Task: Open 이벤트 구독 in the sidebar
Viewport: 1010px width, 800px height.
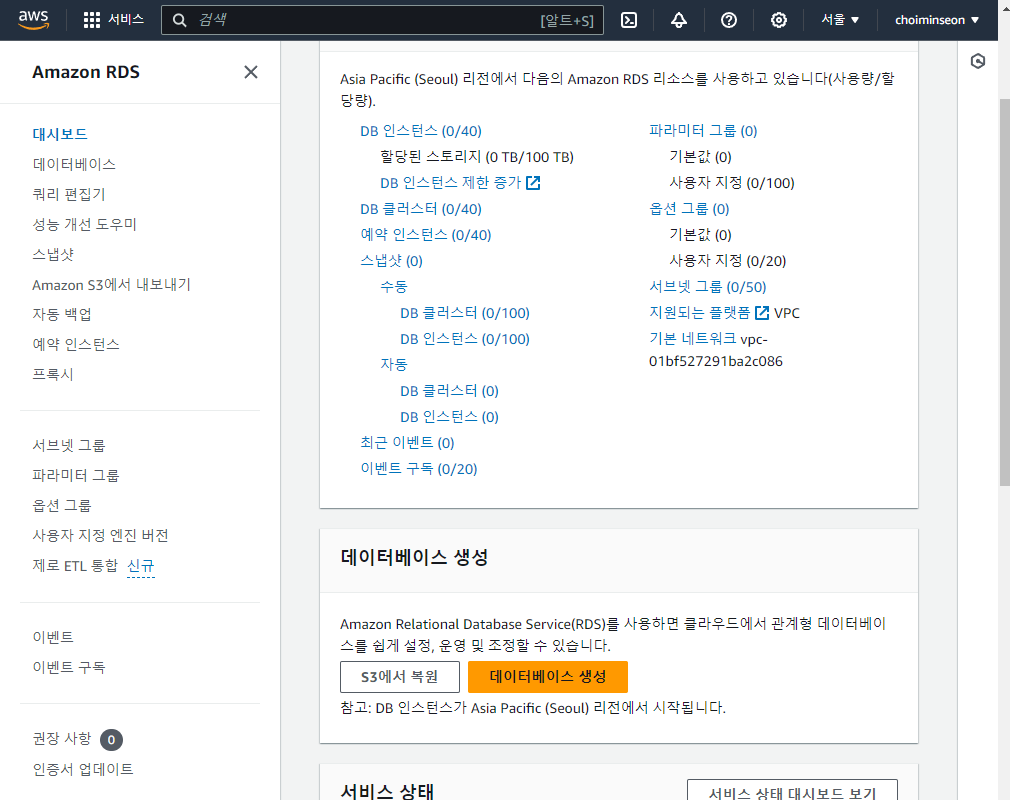Action: coord(69,667)
